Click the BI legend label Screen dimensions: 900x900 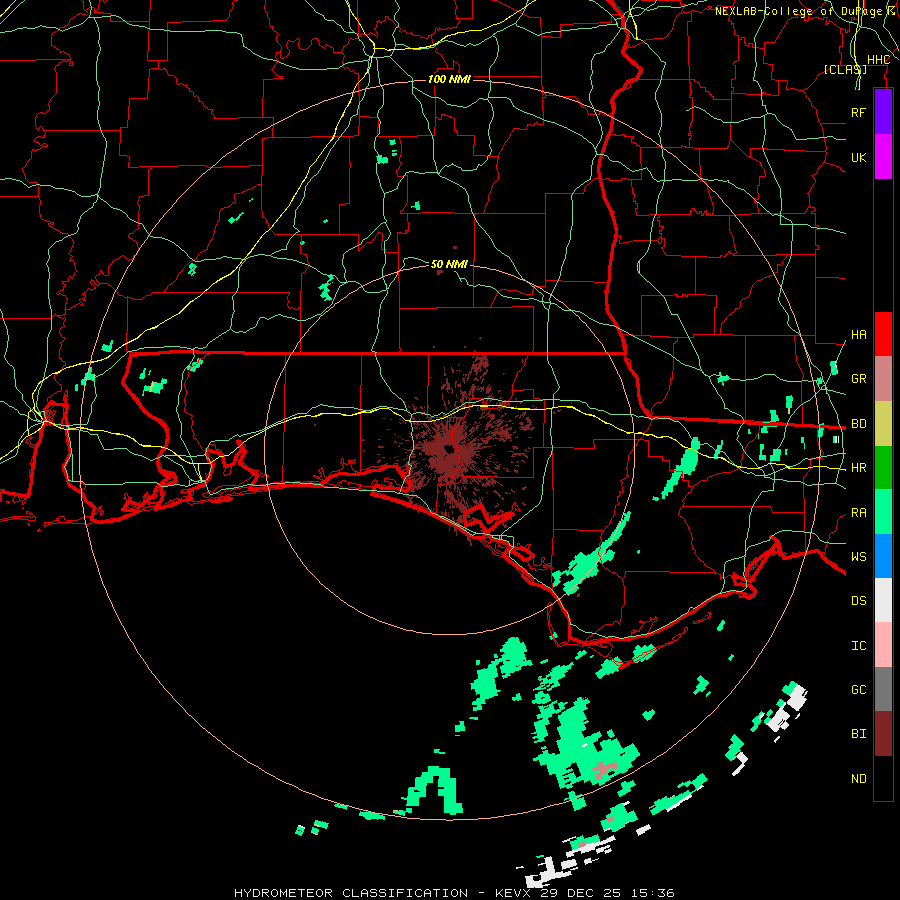click(x=858, y=734)
